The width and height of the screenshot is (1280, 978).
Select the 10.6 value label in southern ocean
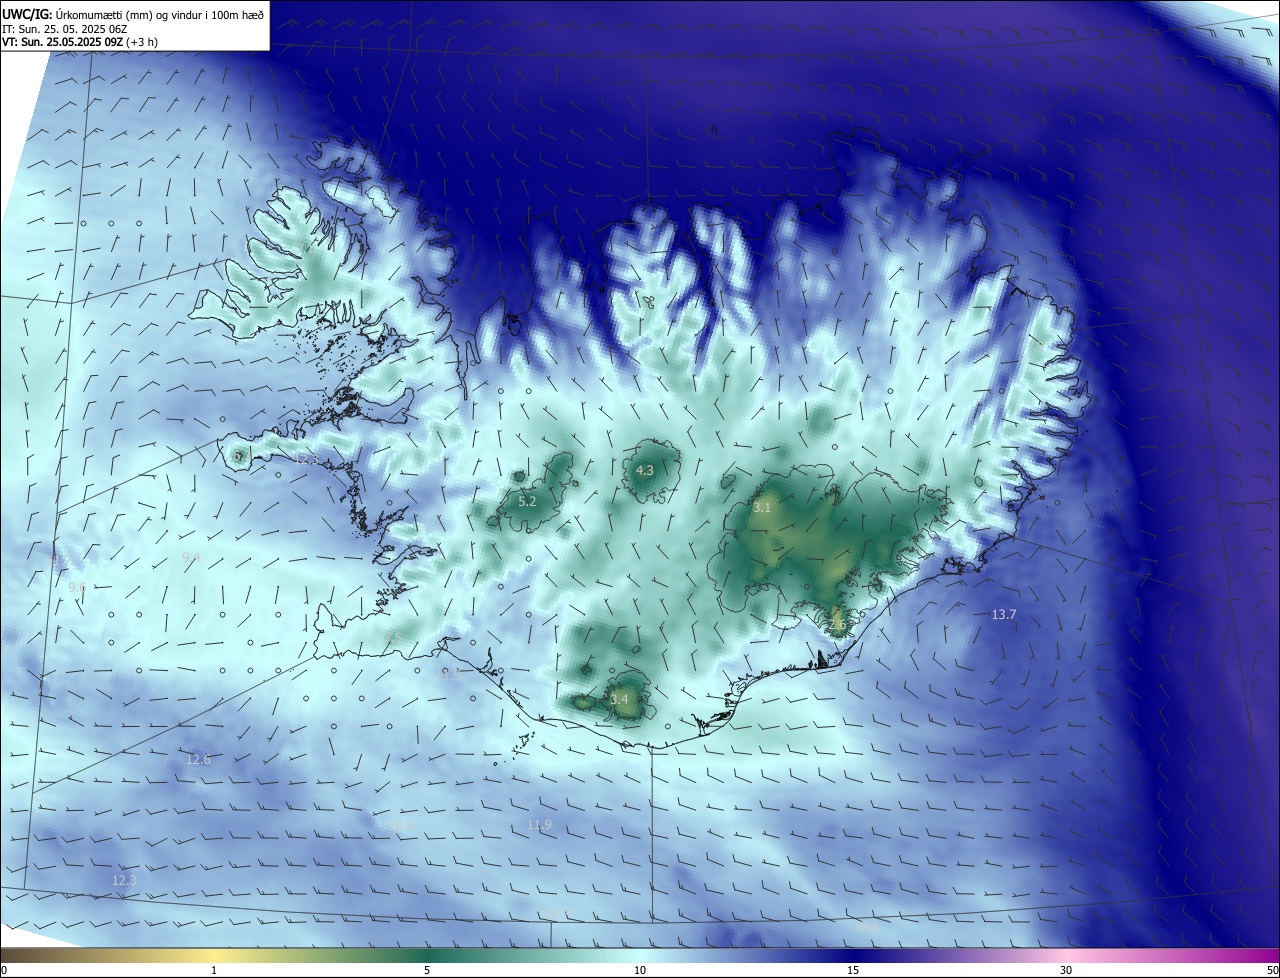coord(401,826)
